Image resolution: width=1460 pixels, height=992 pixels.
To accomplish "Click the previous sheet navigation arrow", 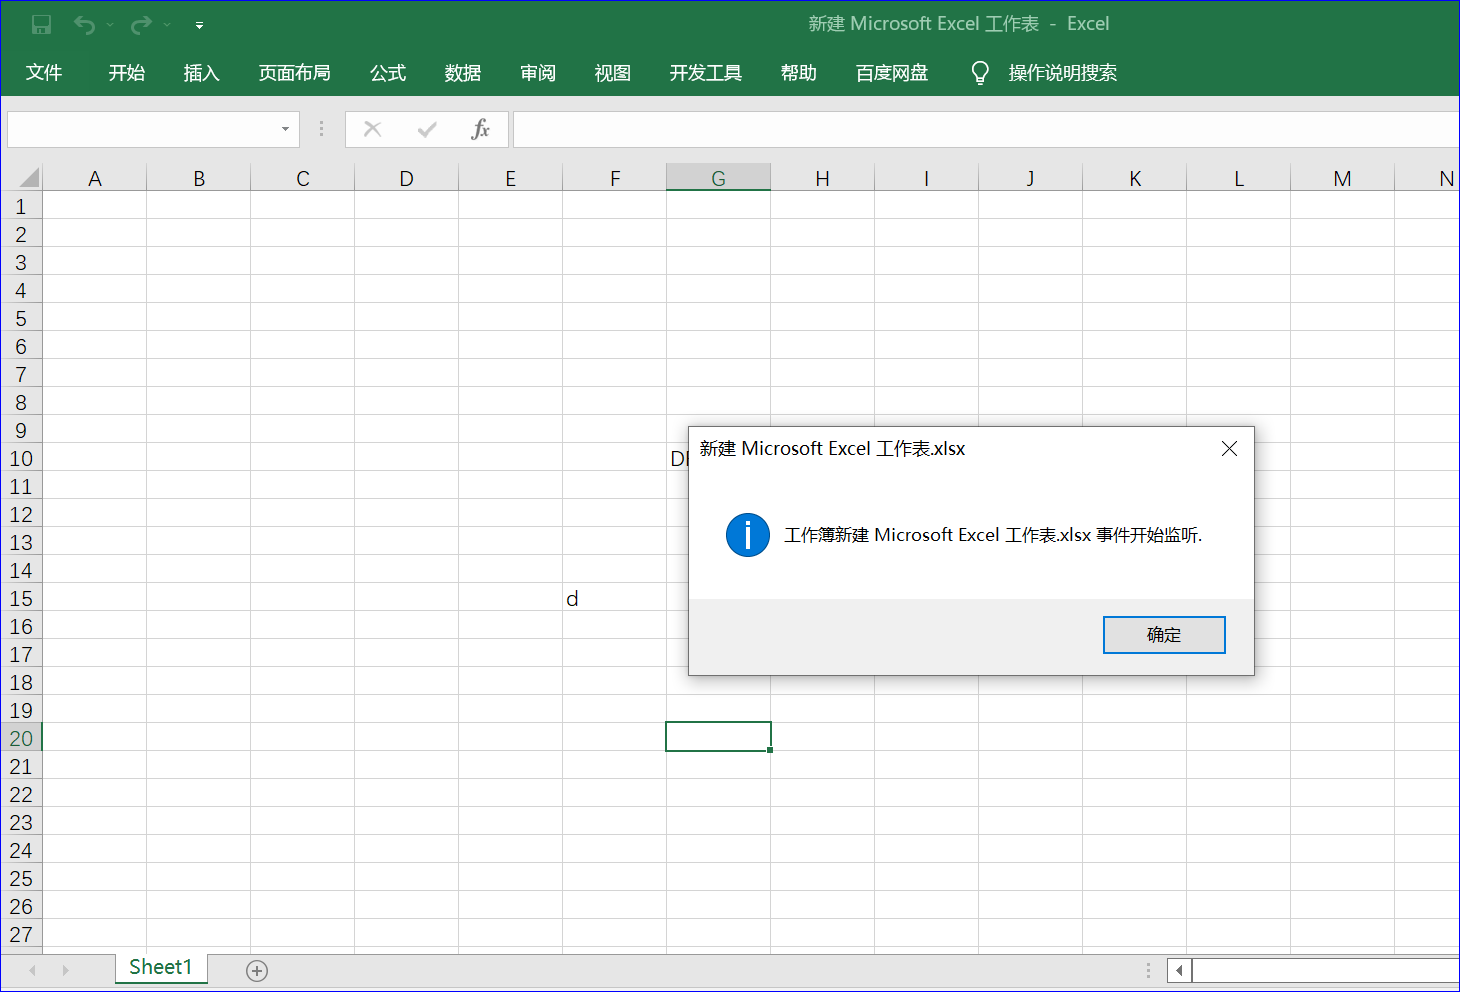I will coord(33,970).
